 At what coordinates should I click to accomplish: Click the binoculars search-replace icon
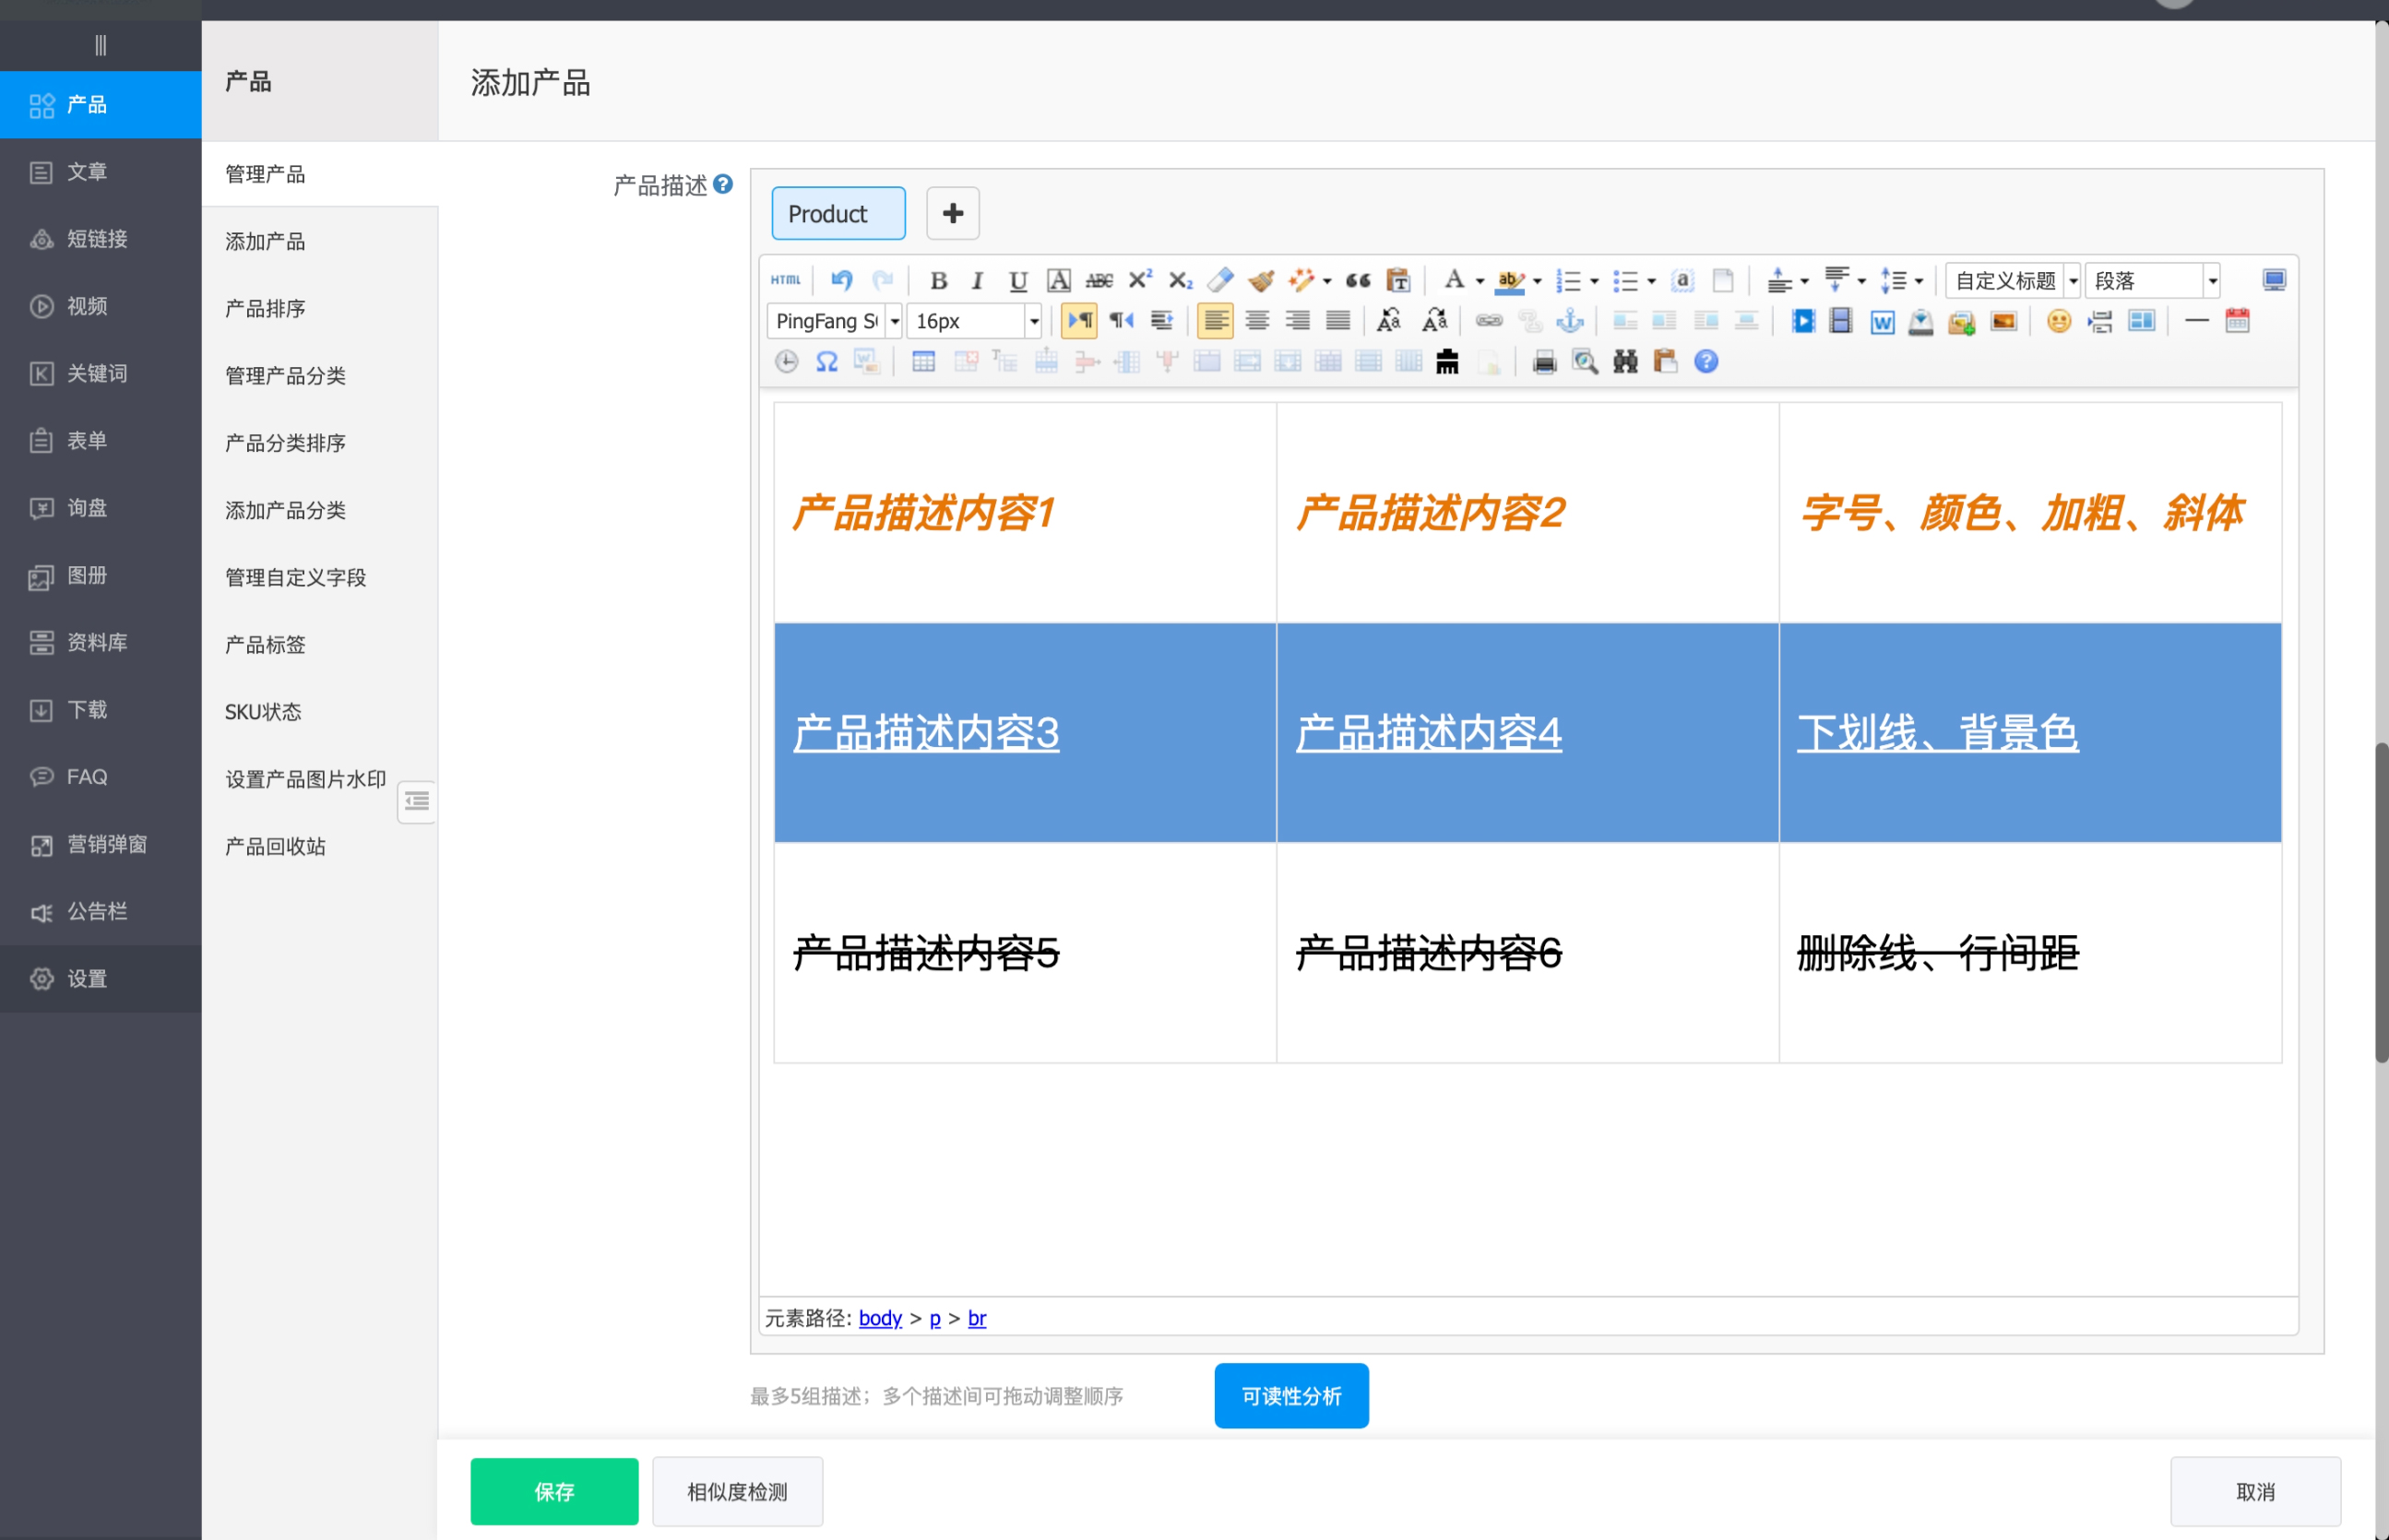click(1625, 362)
